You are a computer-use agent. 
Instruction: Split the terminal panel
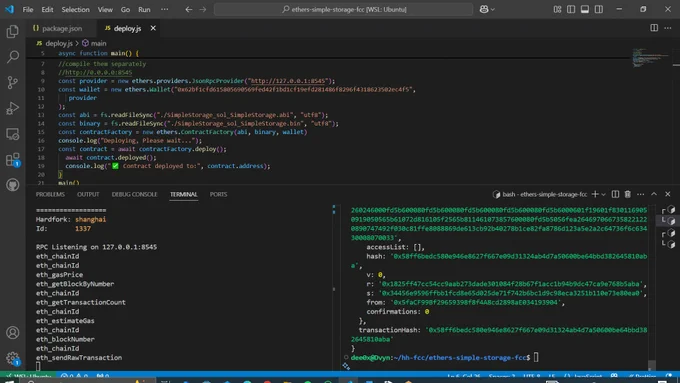point(615,194)
